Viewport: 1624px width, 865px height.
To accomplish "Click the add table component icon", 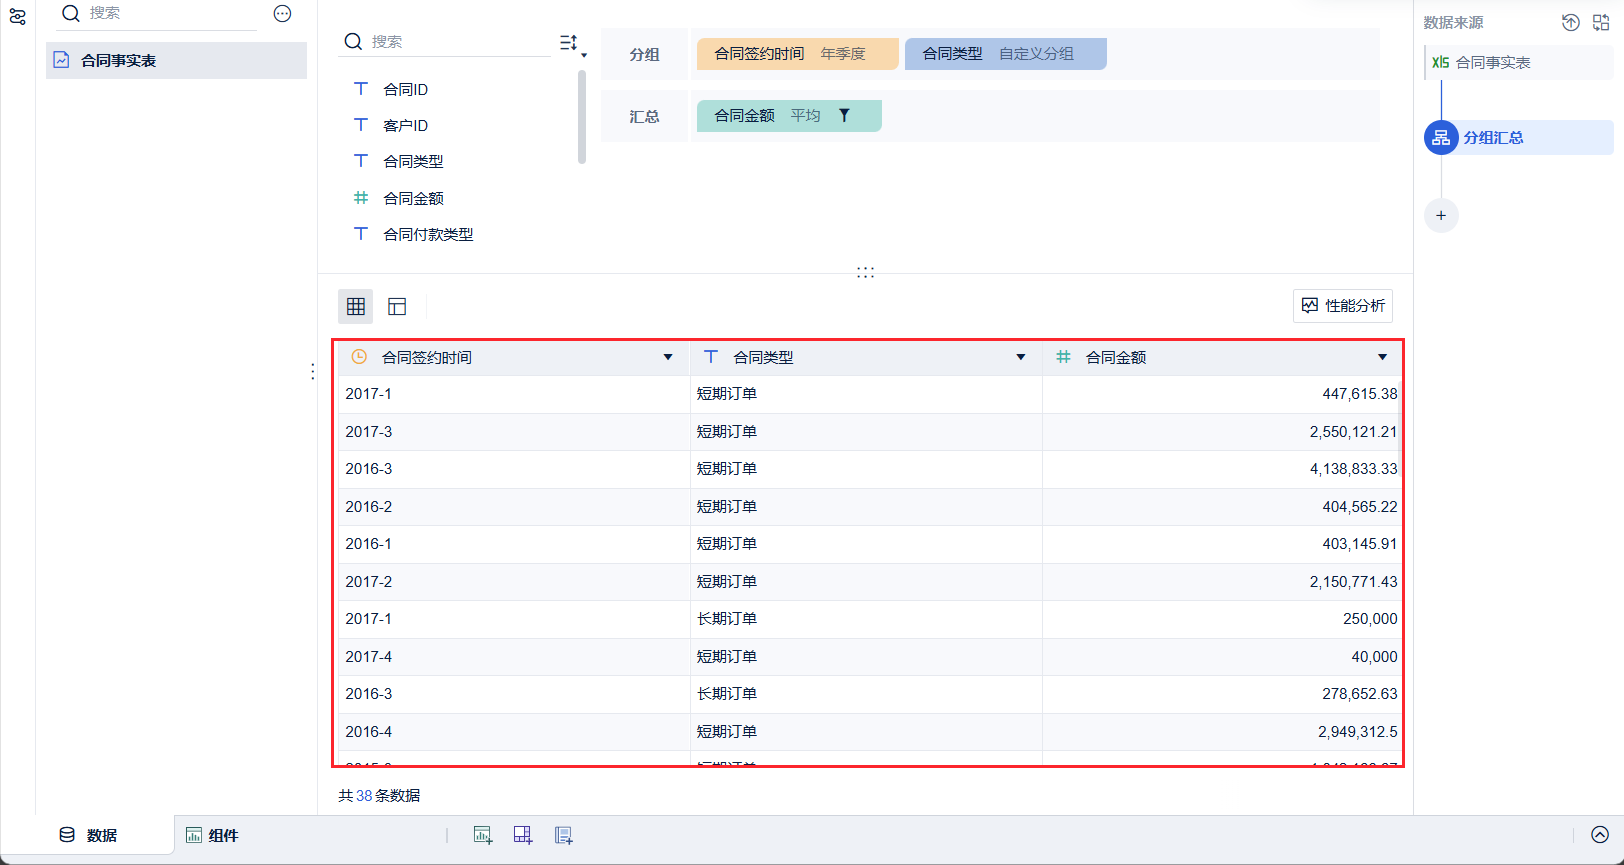I will [x=523, y=835].
